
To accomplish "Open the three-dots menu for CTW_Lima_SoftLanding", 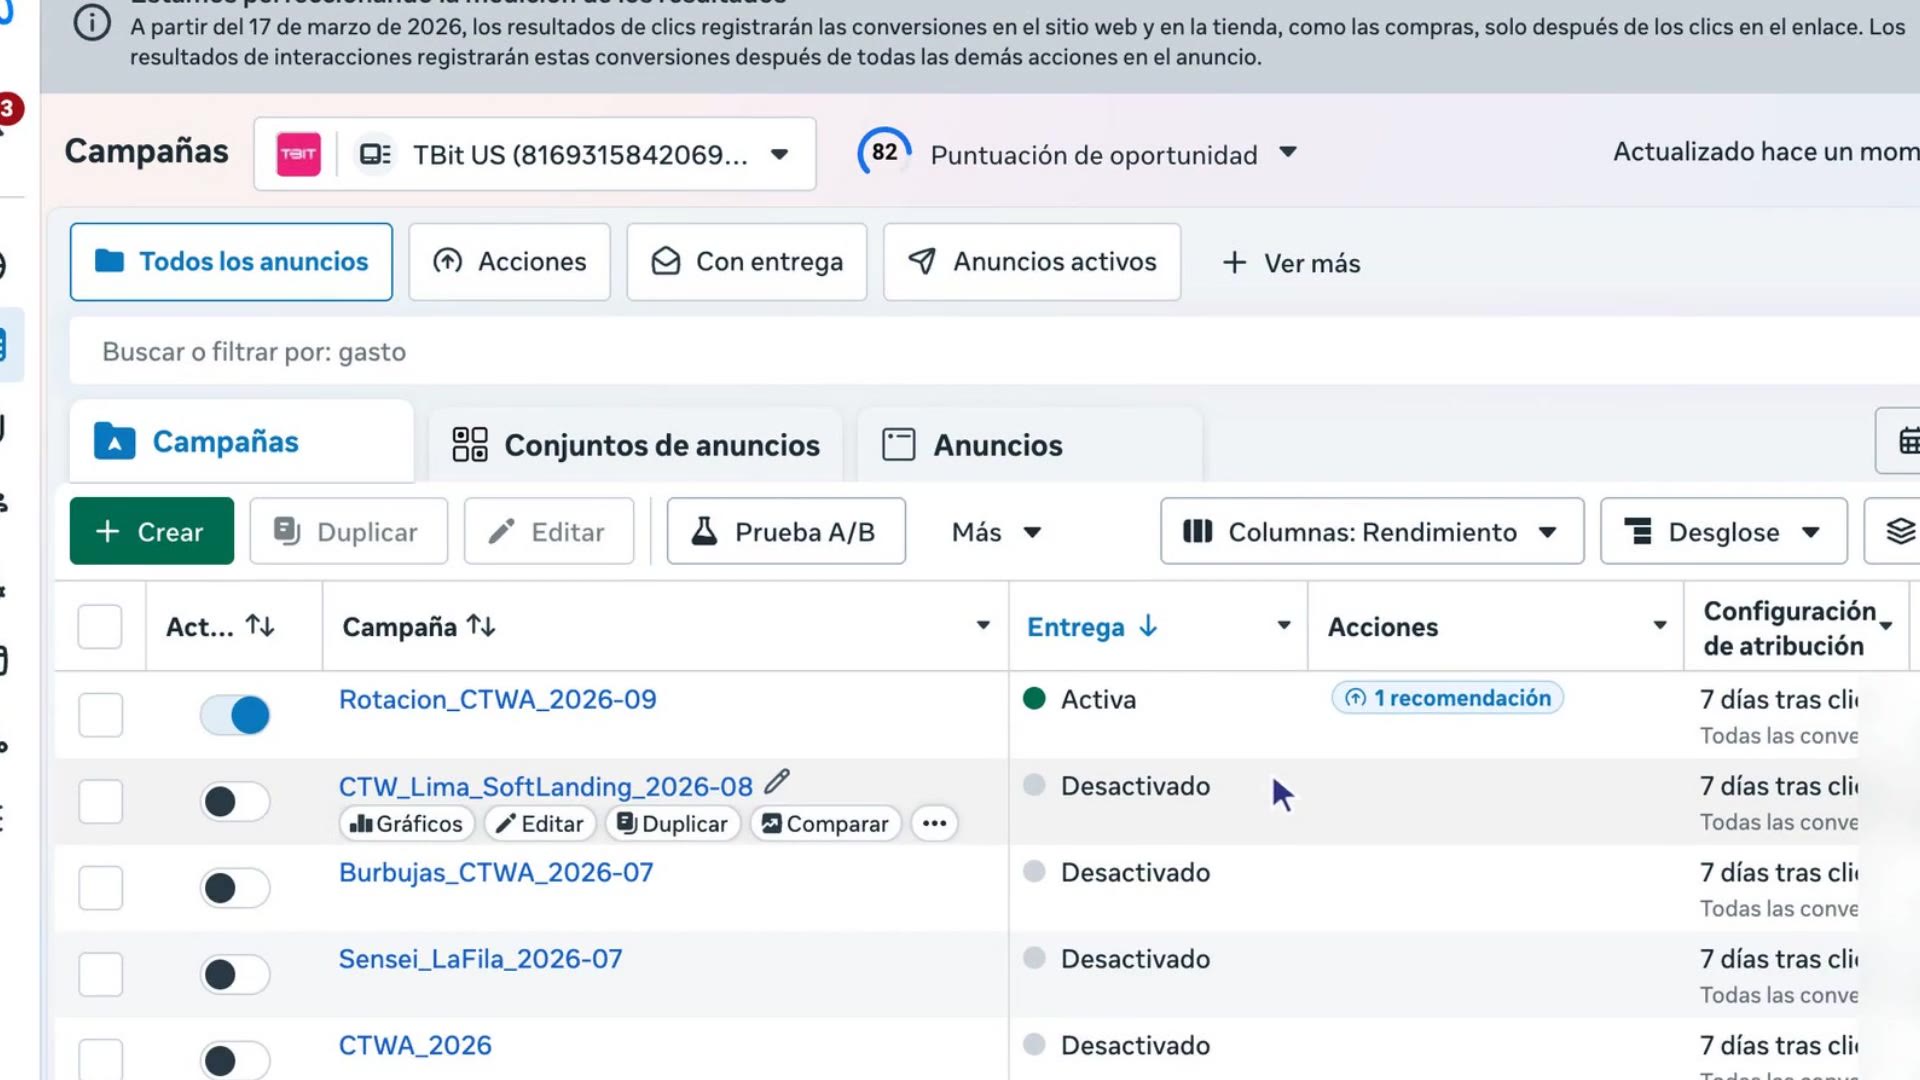I will [934, 824].
